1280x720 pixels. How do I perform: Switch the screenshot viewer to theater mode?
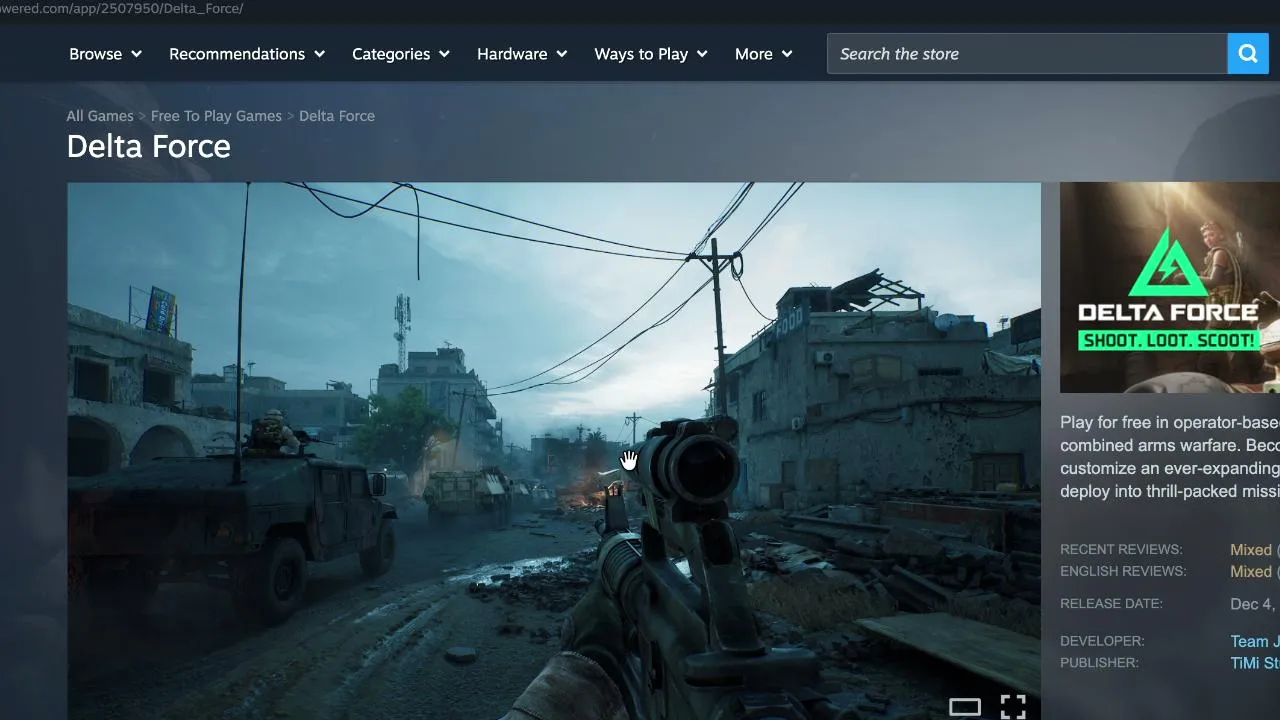coord(965,707)
